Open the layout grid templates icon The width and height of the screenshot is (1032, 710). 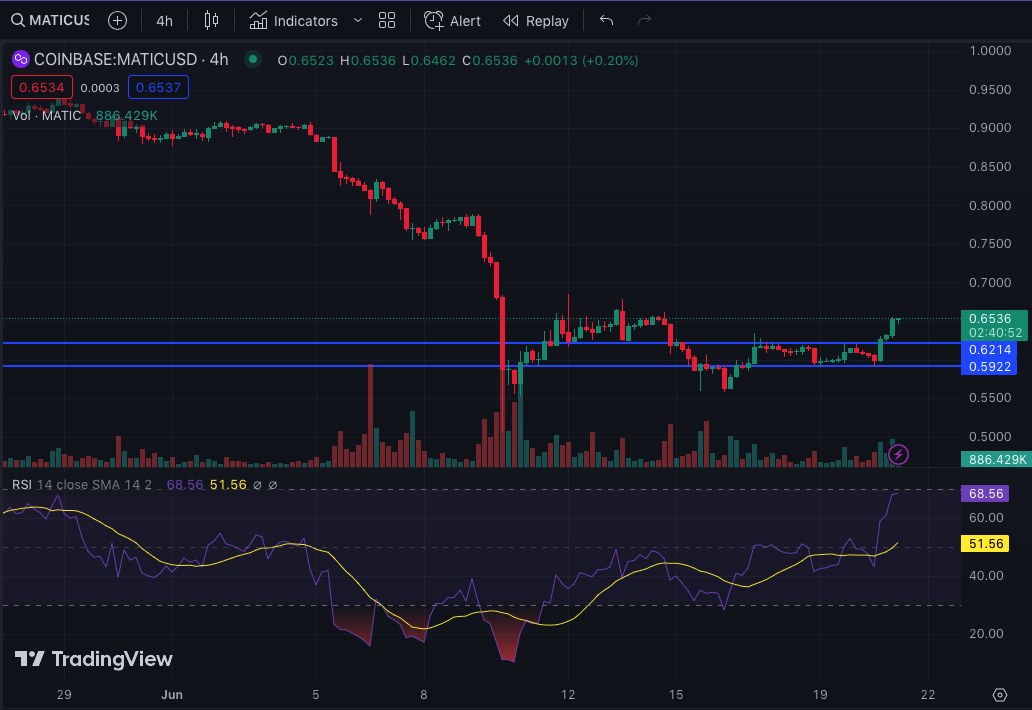point(387,20)
